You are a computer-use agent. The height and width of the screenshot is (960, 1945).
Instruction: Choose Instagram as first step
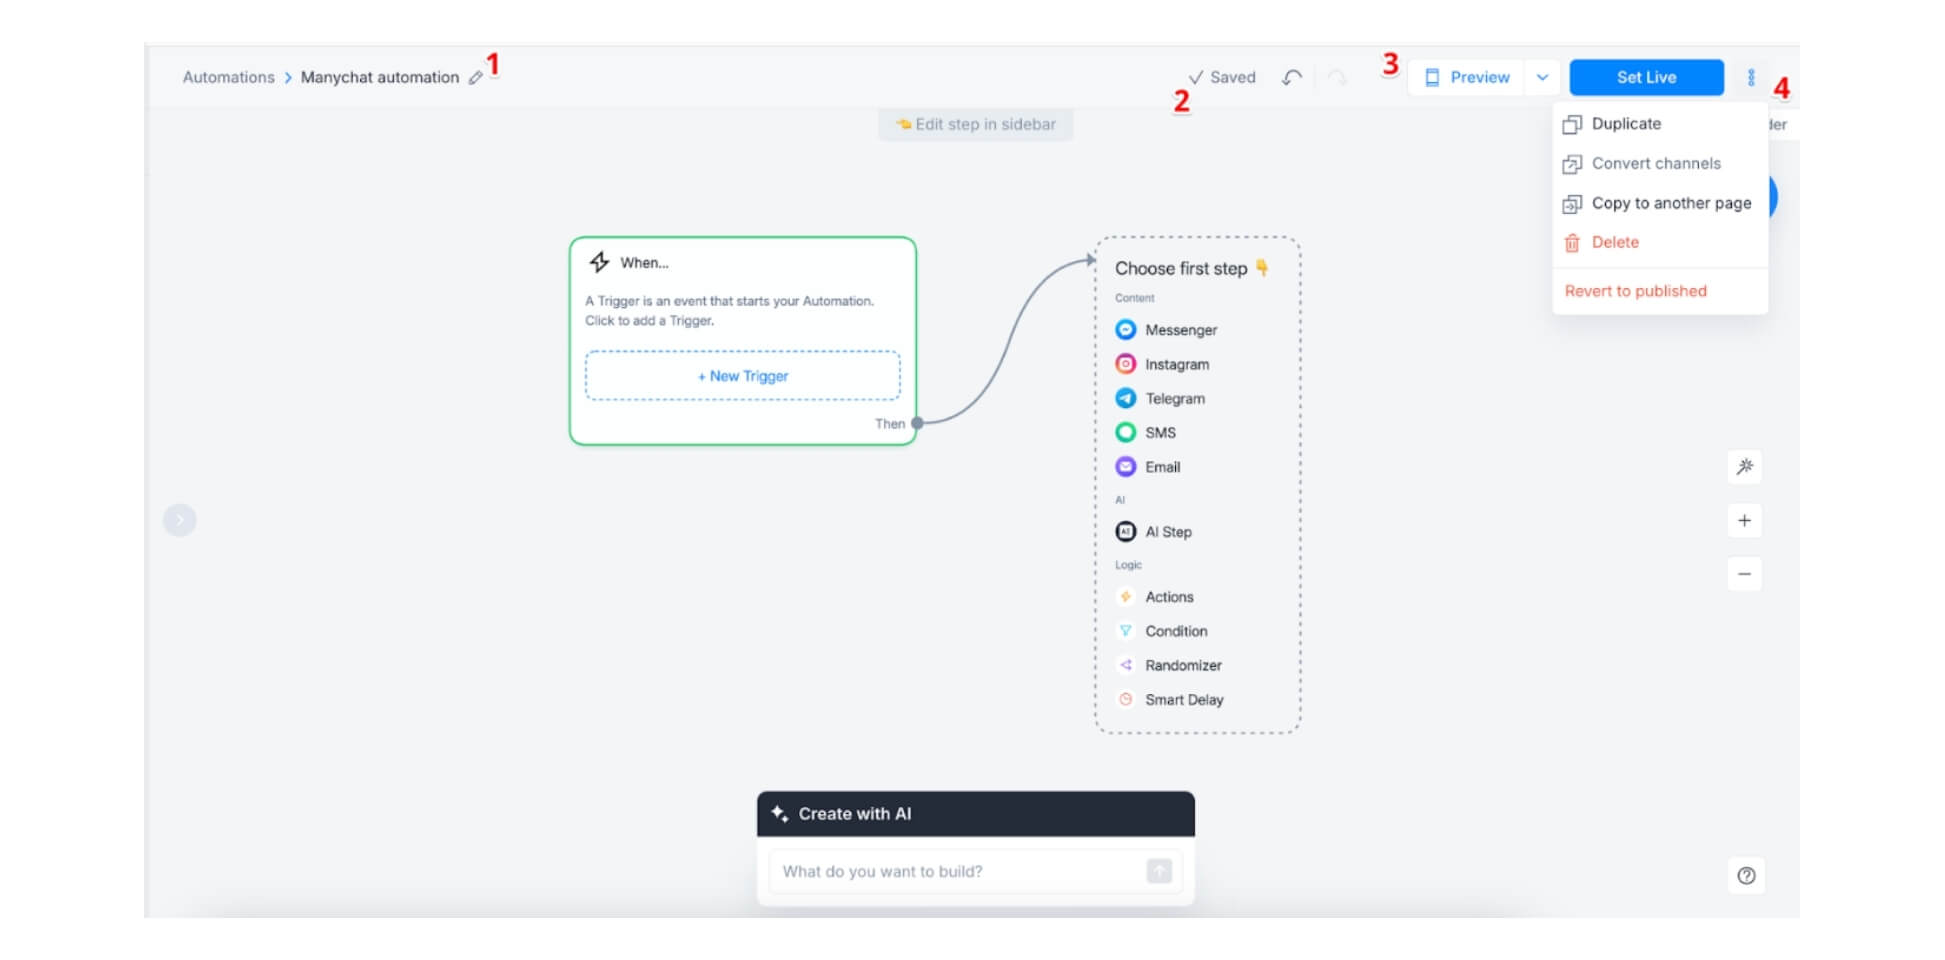tap(1176, 365)
